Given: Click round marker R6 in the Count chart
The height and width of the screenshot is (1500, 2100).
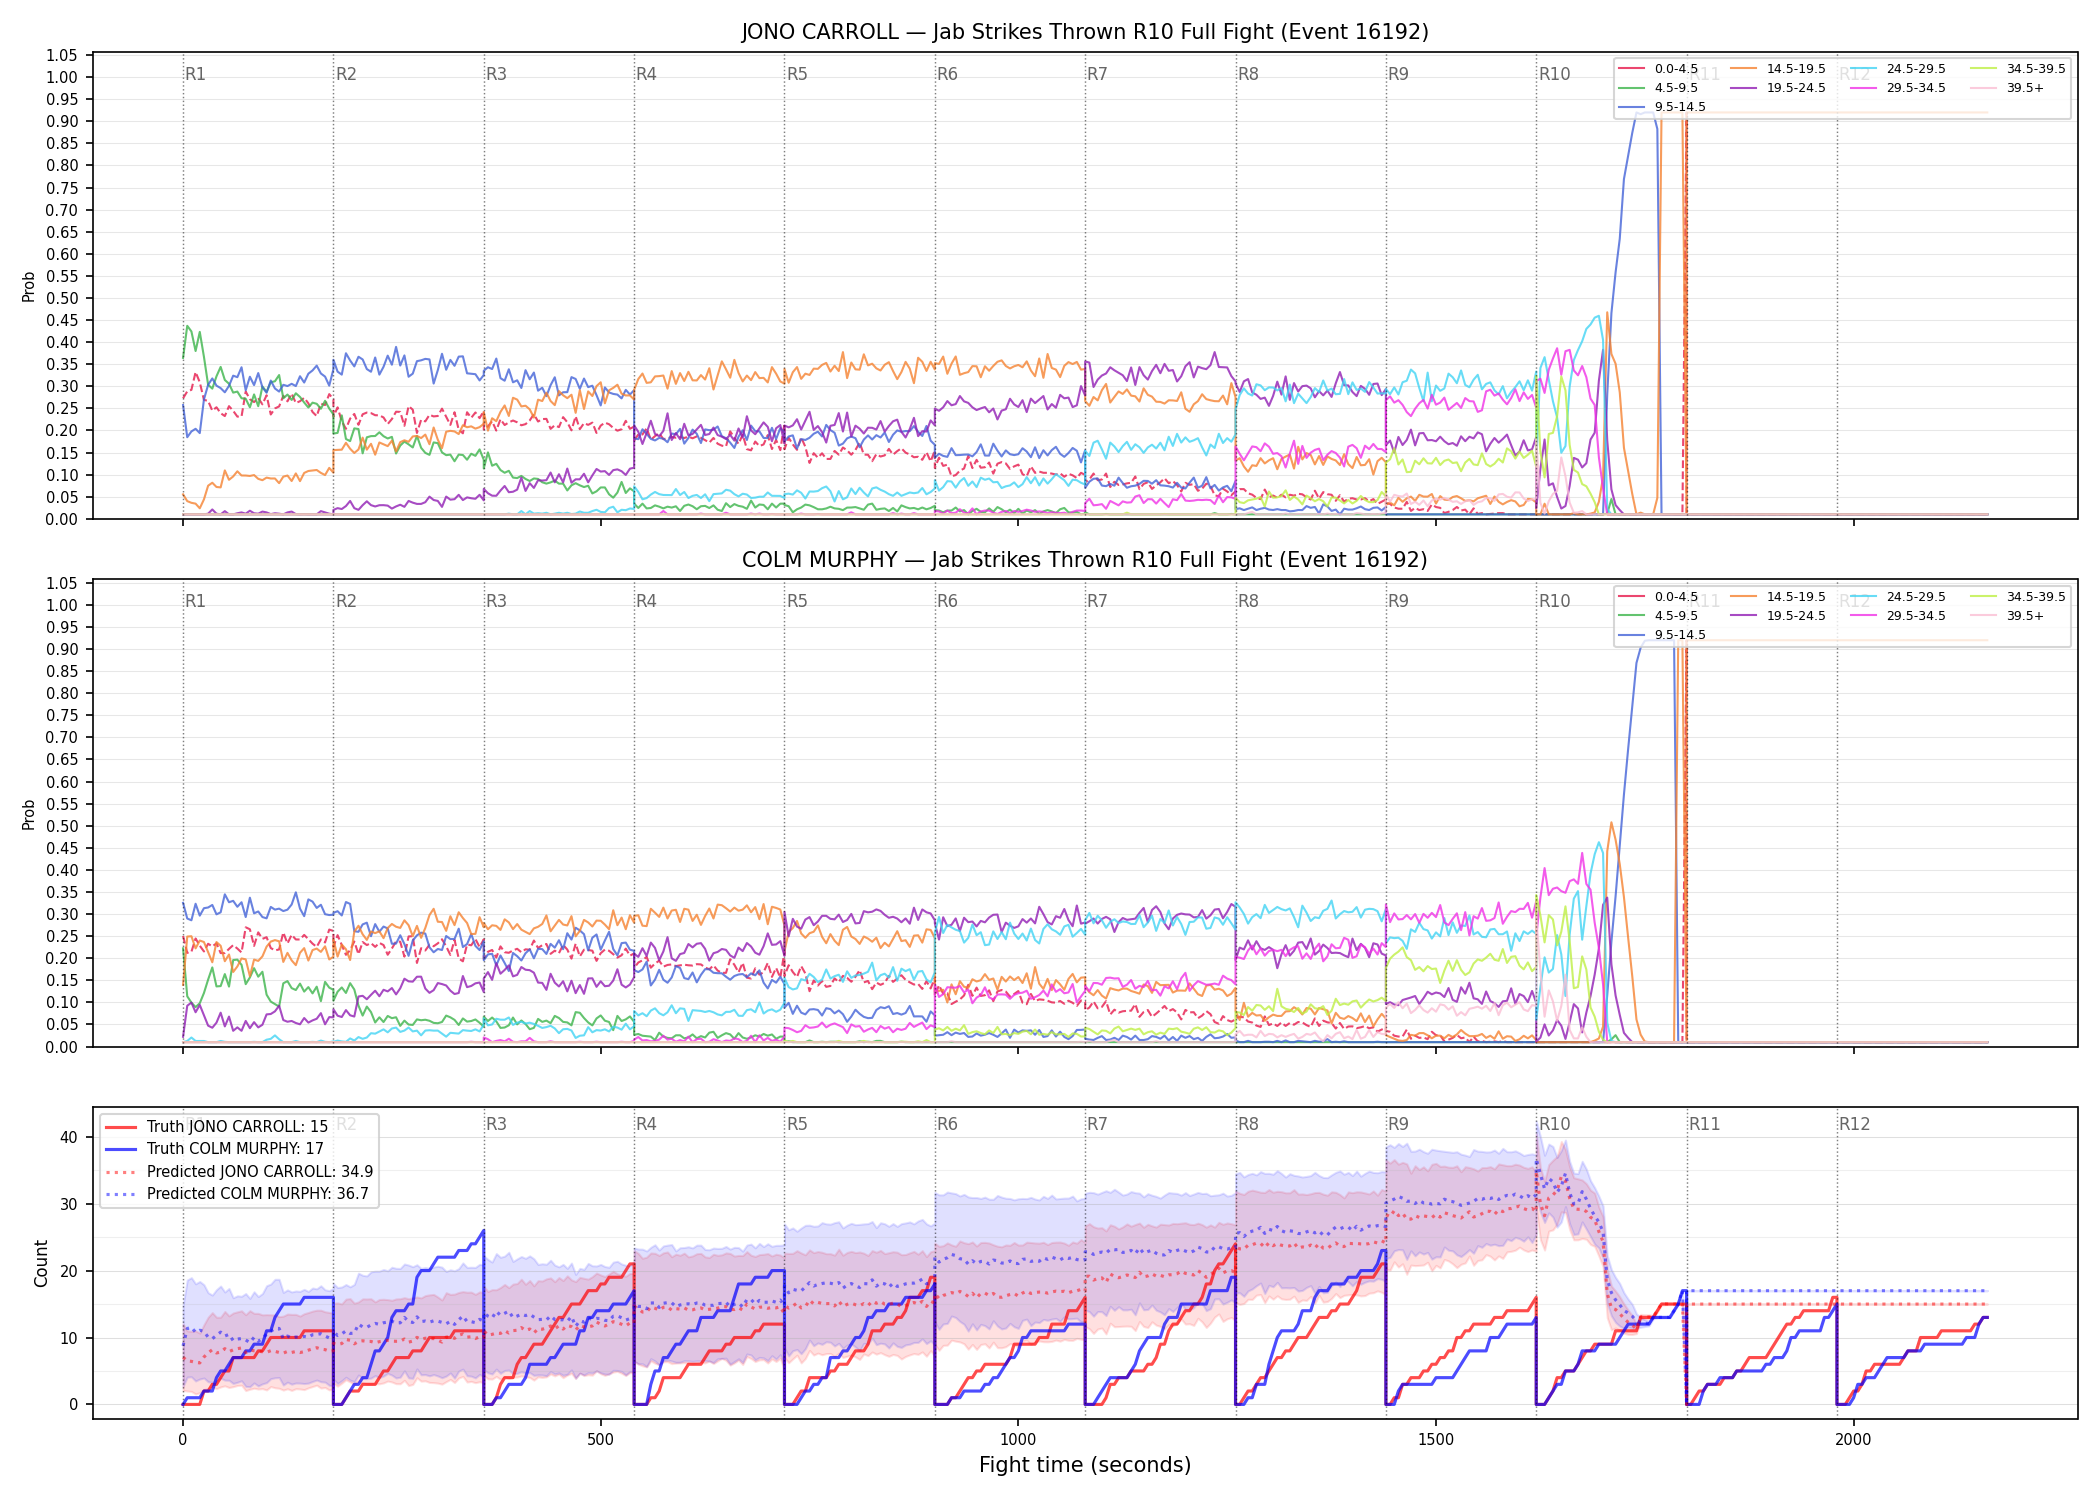Looking at the screenshot, I should pyautogui.click(x=947, y=1124).
